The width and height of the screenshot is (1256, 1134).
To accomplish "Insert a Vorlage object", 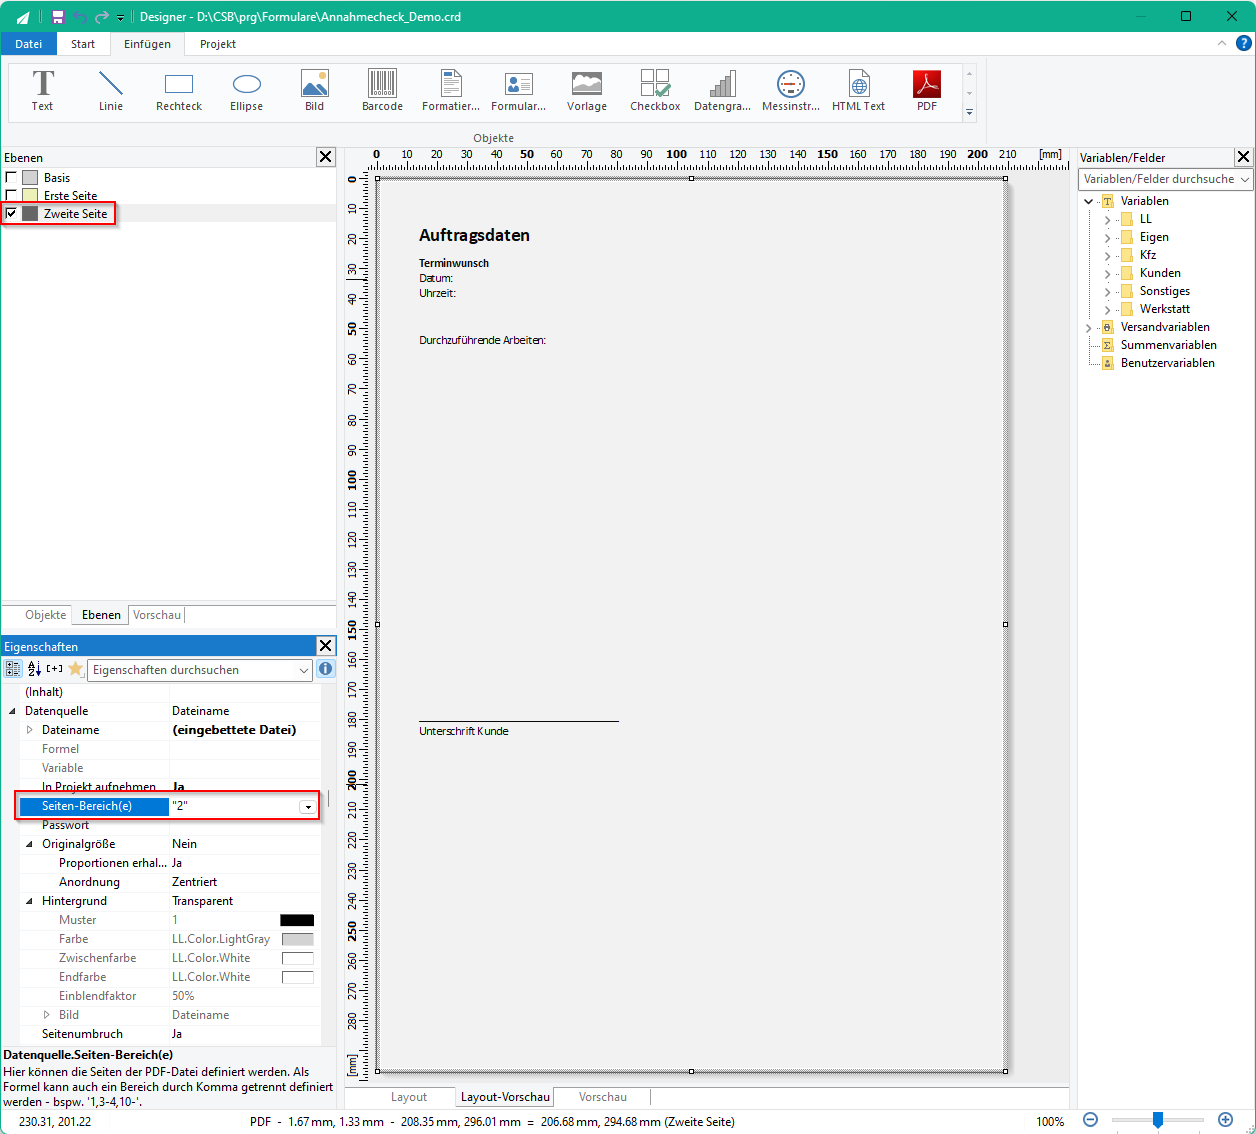I will [587, 91].
